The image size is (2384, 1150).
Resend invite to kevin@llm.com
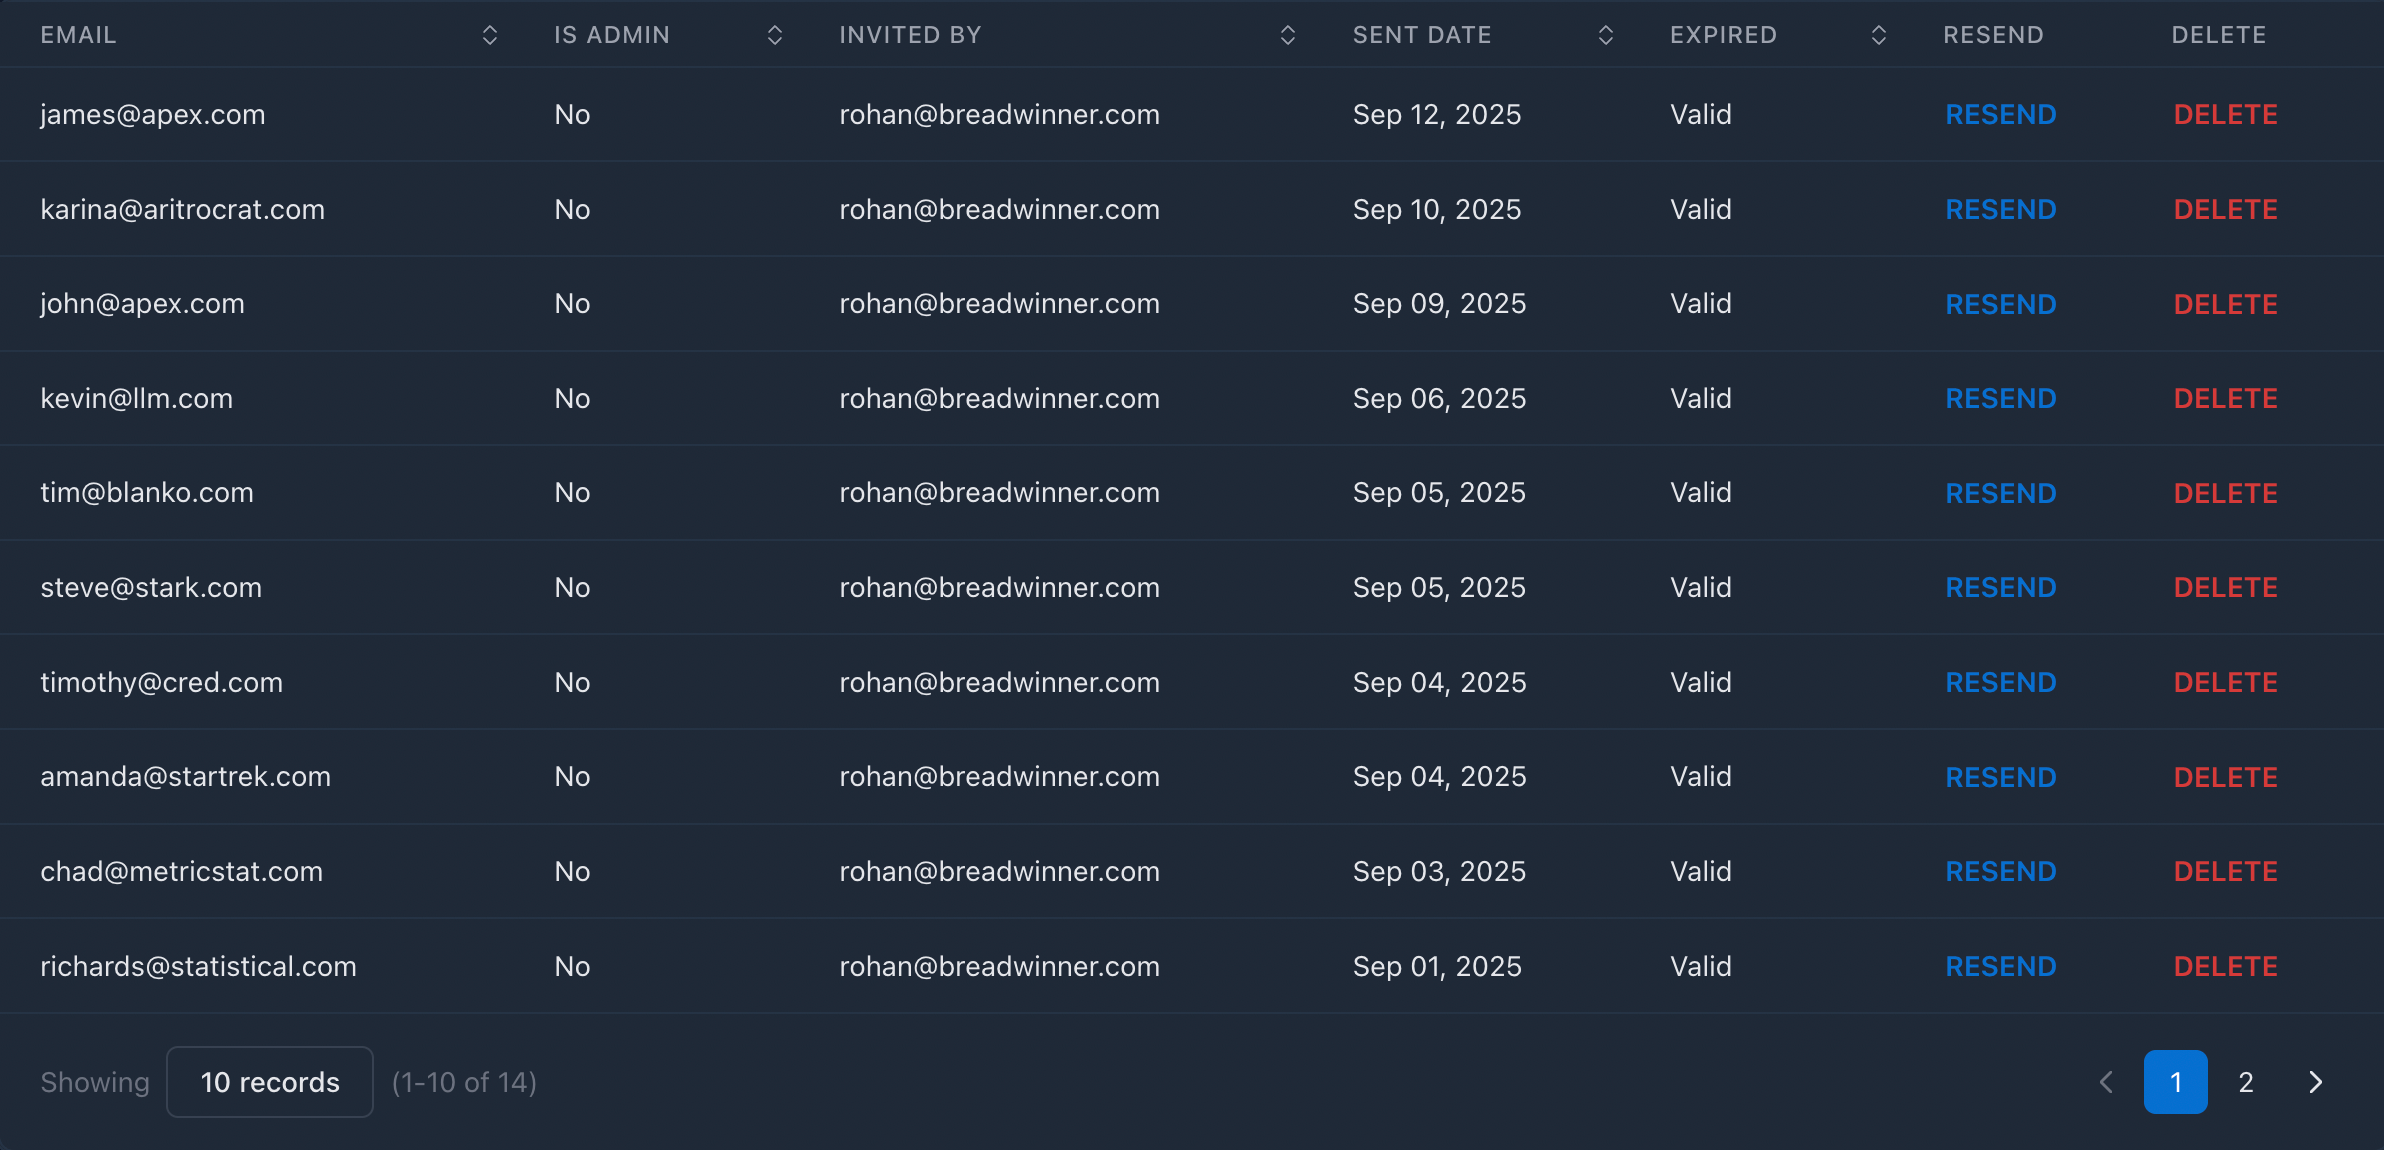2001,399
